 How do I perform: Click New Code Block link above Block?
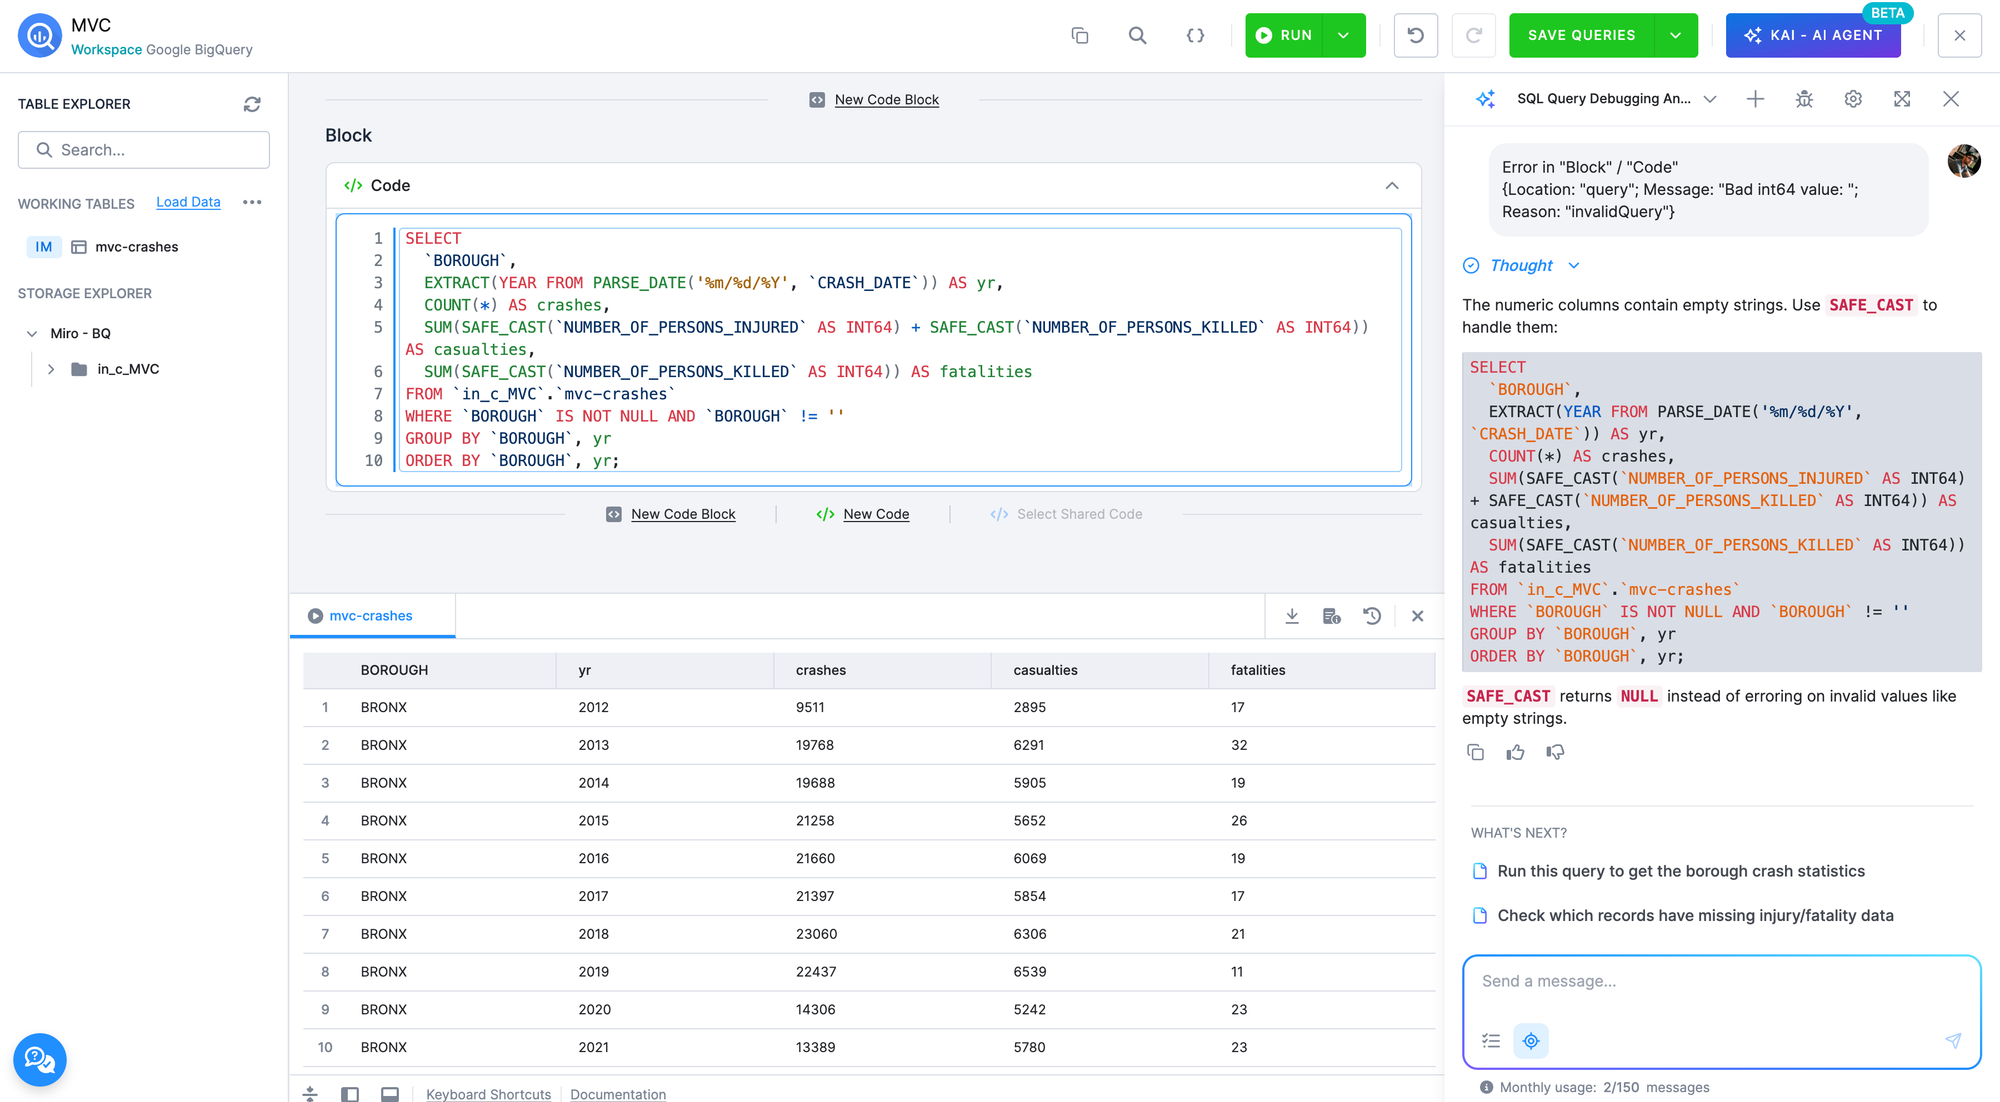pos(886,100)
